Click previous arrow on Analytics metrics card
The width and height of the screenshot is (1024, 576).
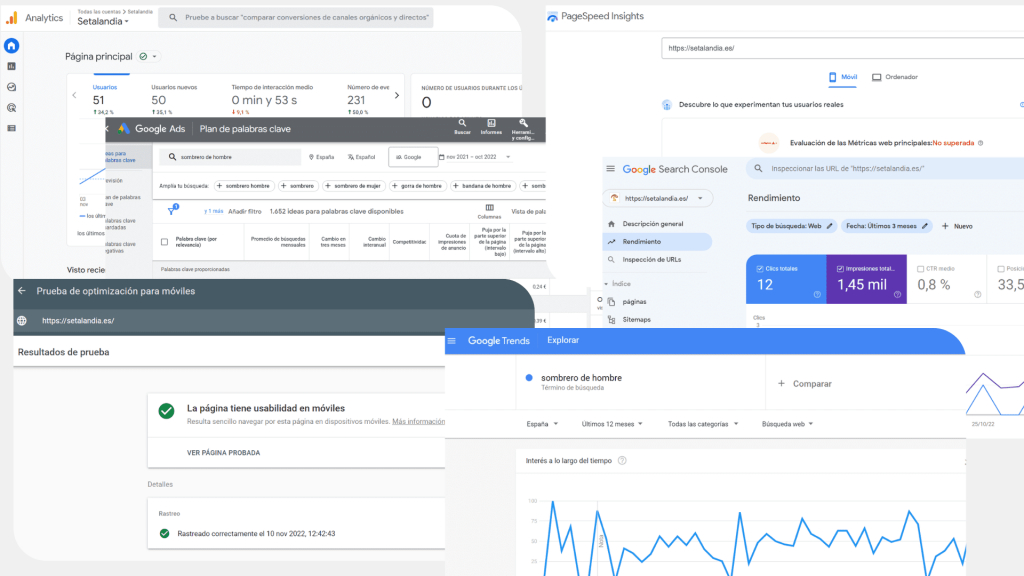[74, 95]
